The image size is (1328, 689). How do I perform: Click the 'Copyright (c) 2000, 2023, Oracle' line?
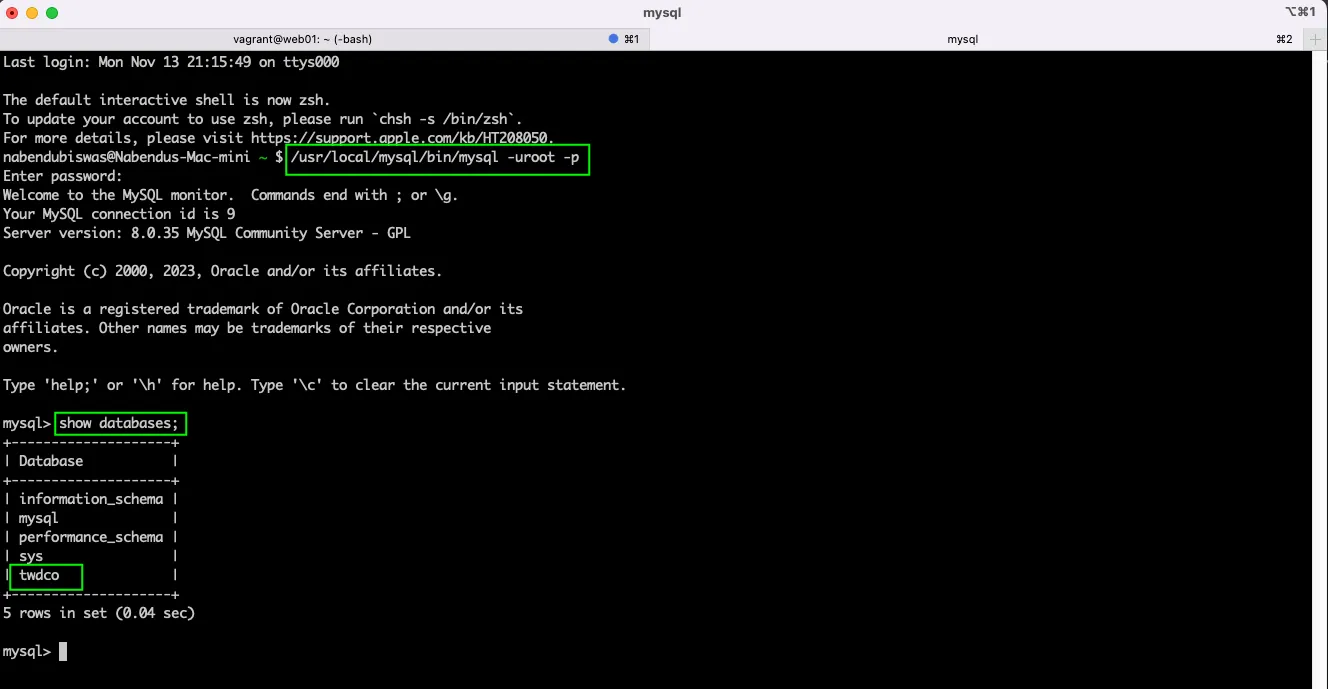coord(222,271)
